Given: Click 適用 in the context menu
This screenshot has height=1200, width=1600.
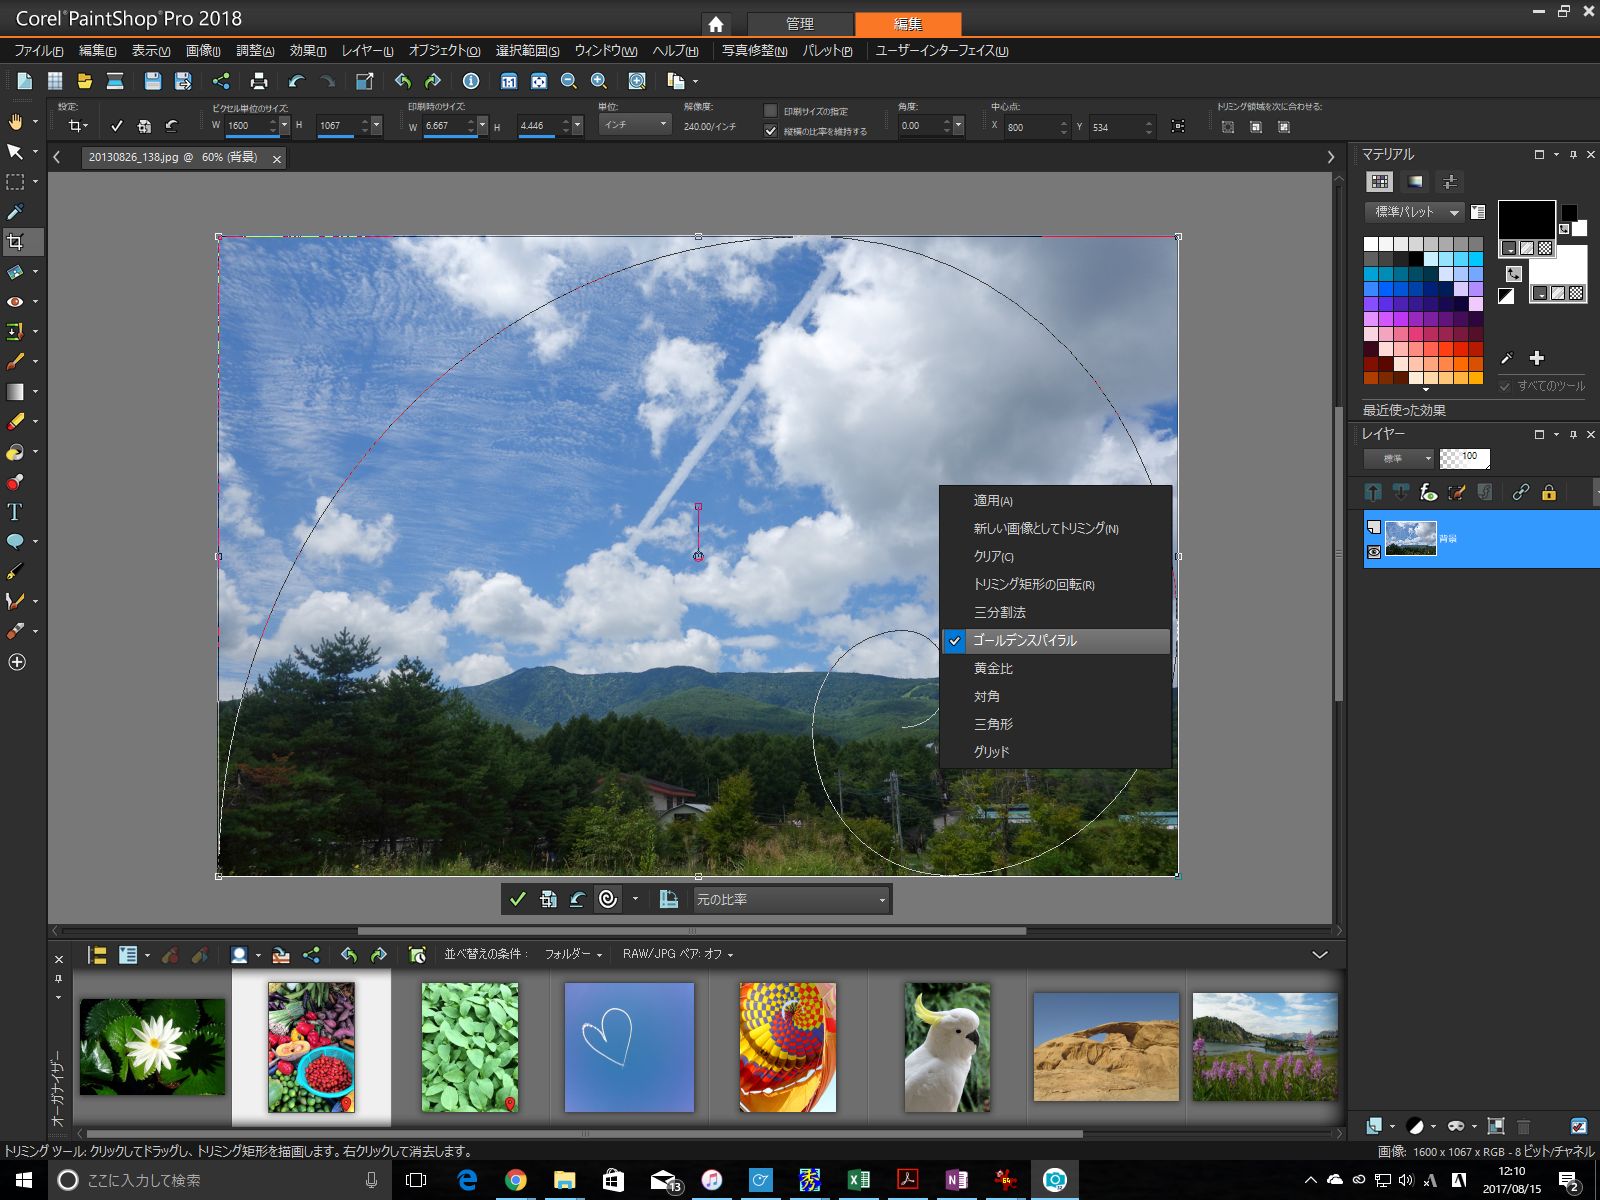Looking at the screenshot, I should click(x=1056, y=500).
